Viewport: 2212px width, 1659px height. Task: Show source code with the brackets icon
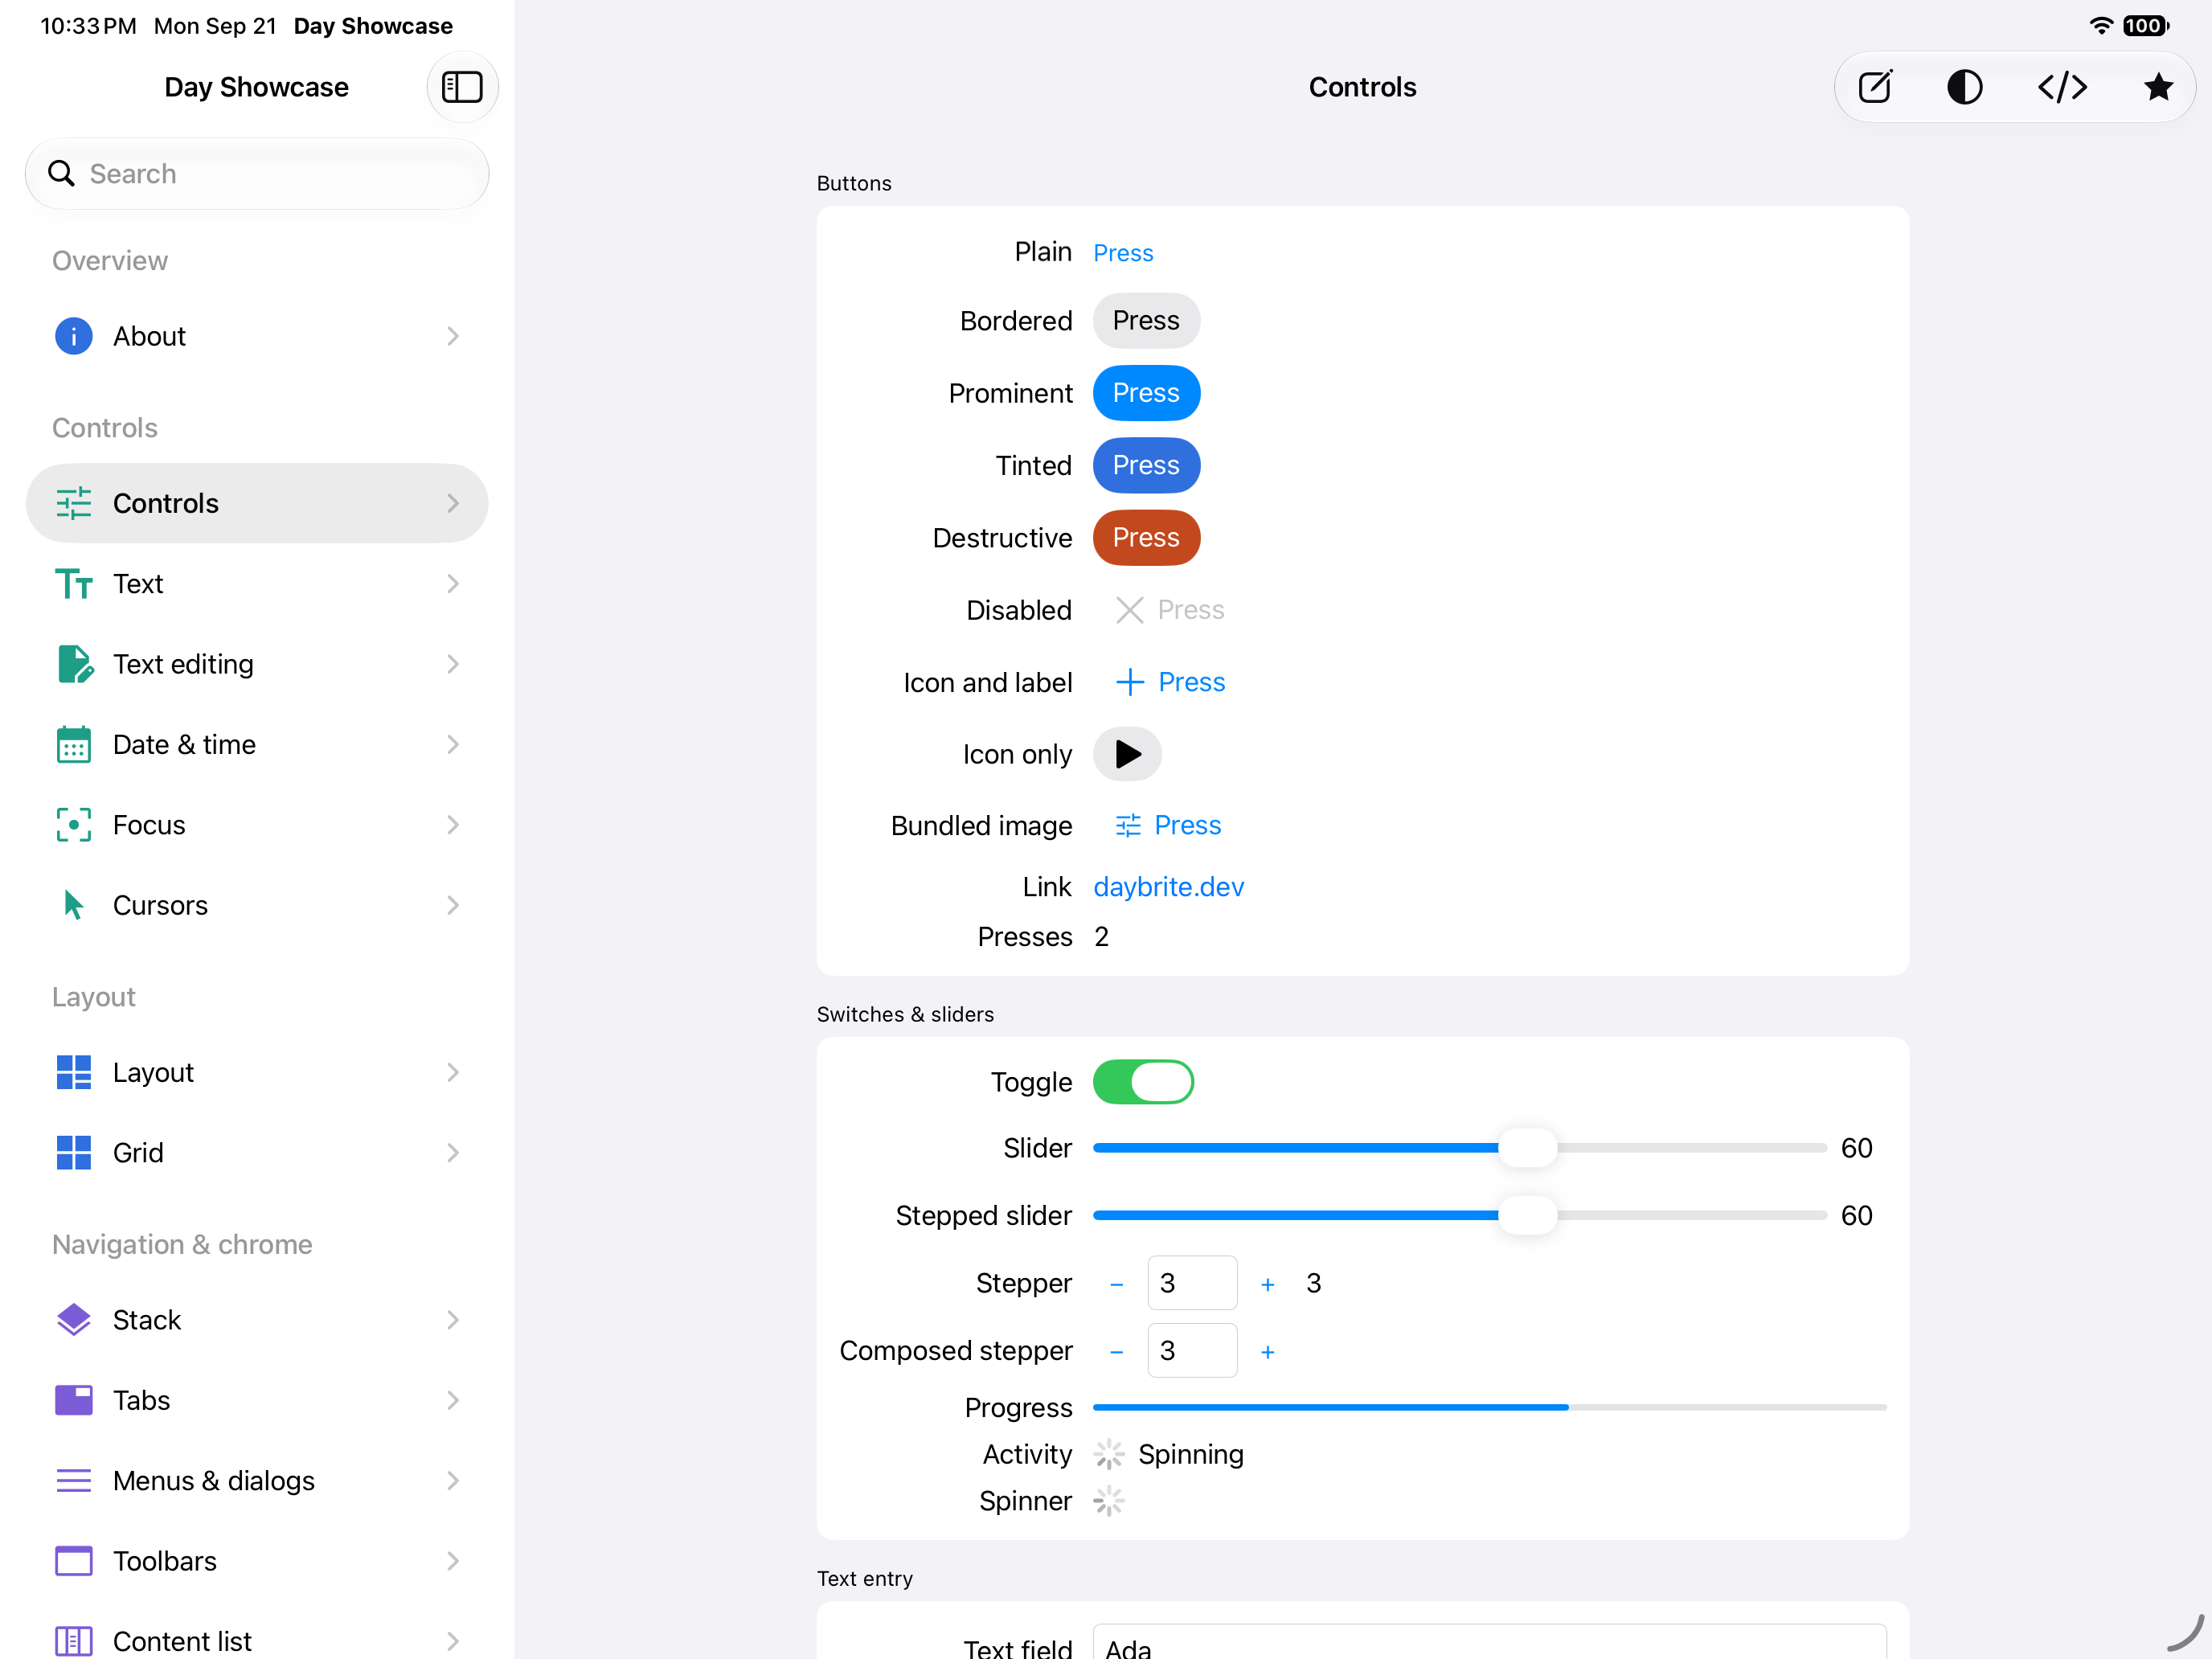tap(2062, 87)
